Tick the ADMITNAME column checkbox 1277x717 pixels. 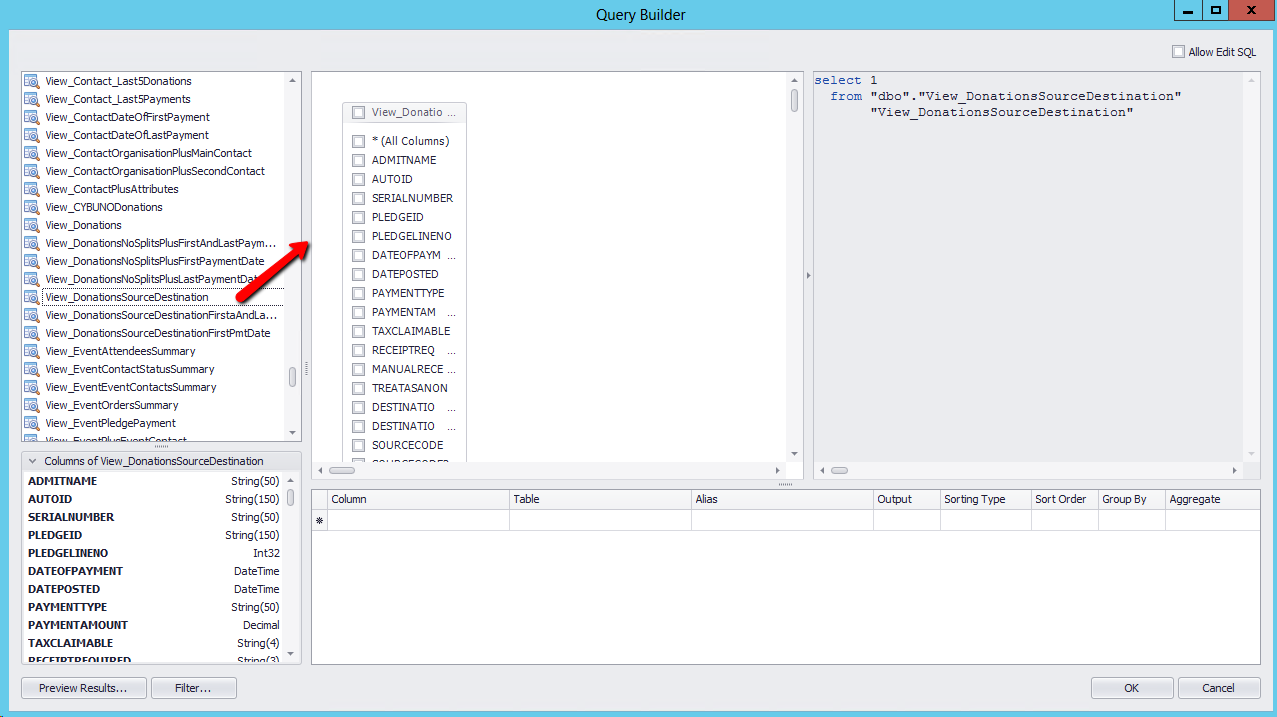click(358, 160)
